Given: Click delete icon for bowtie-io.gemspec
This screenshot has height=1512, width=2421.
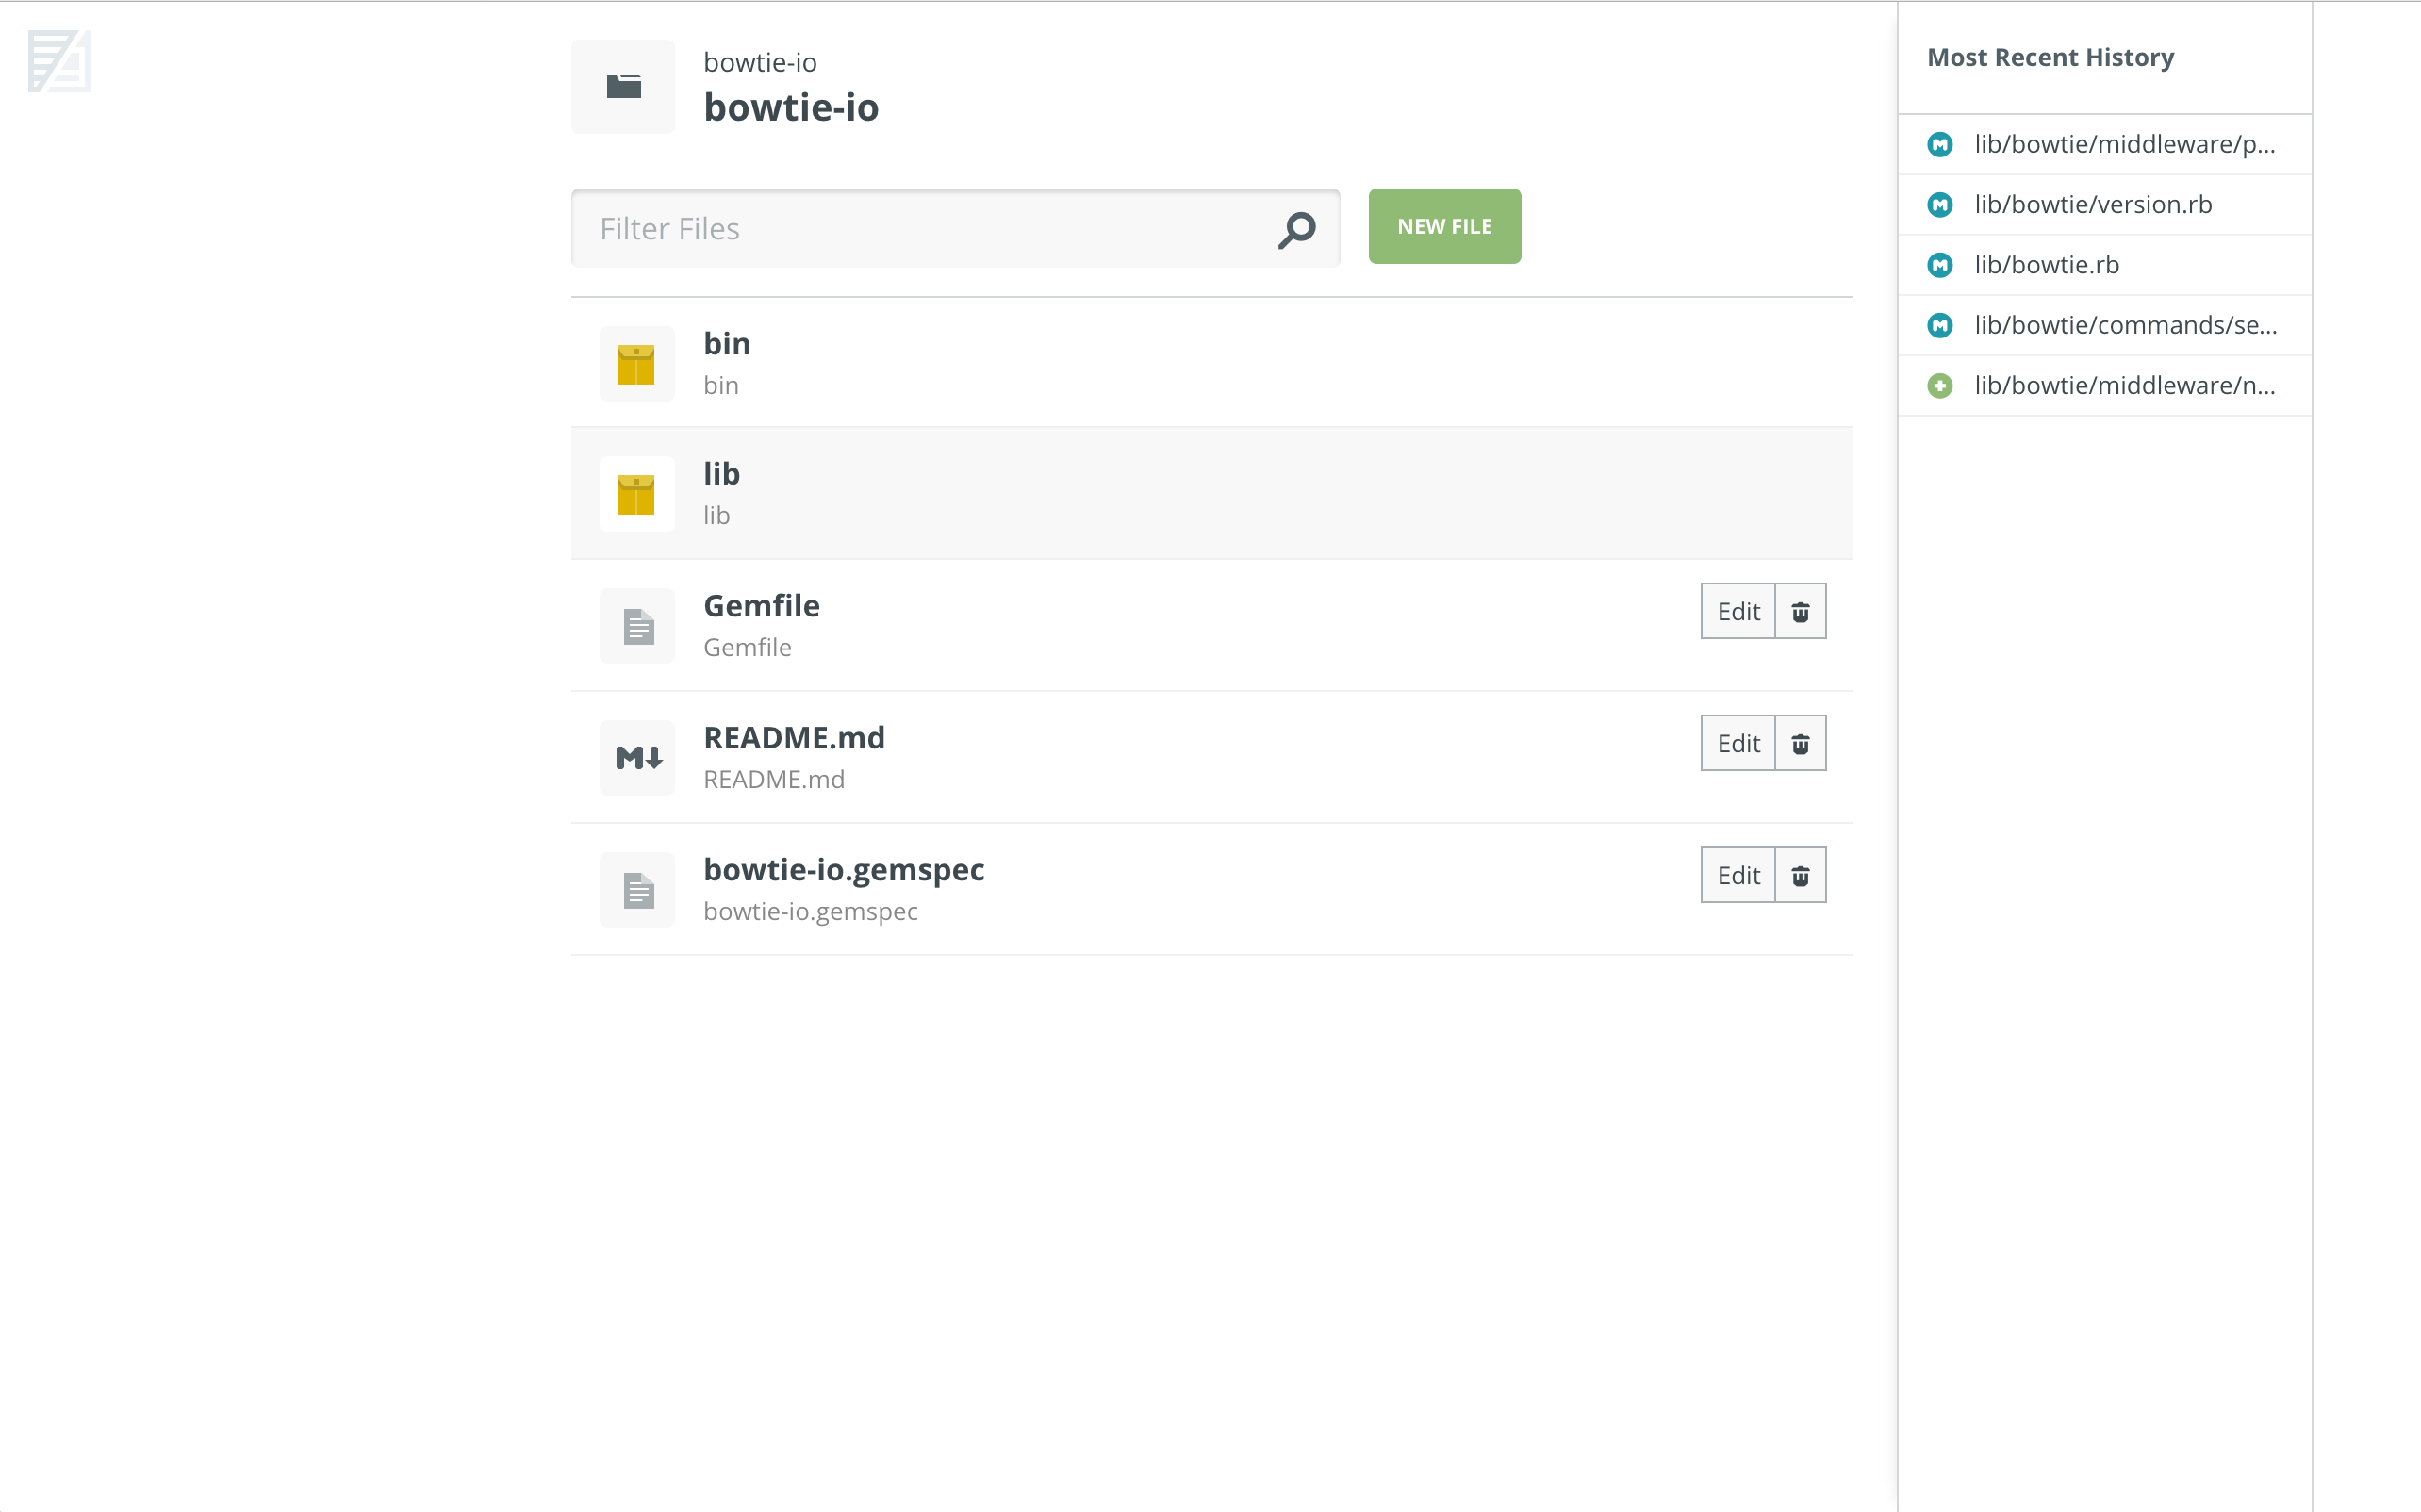Looking at the screenshot, I should [x=1801, y=875].
